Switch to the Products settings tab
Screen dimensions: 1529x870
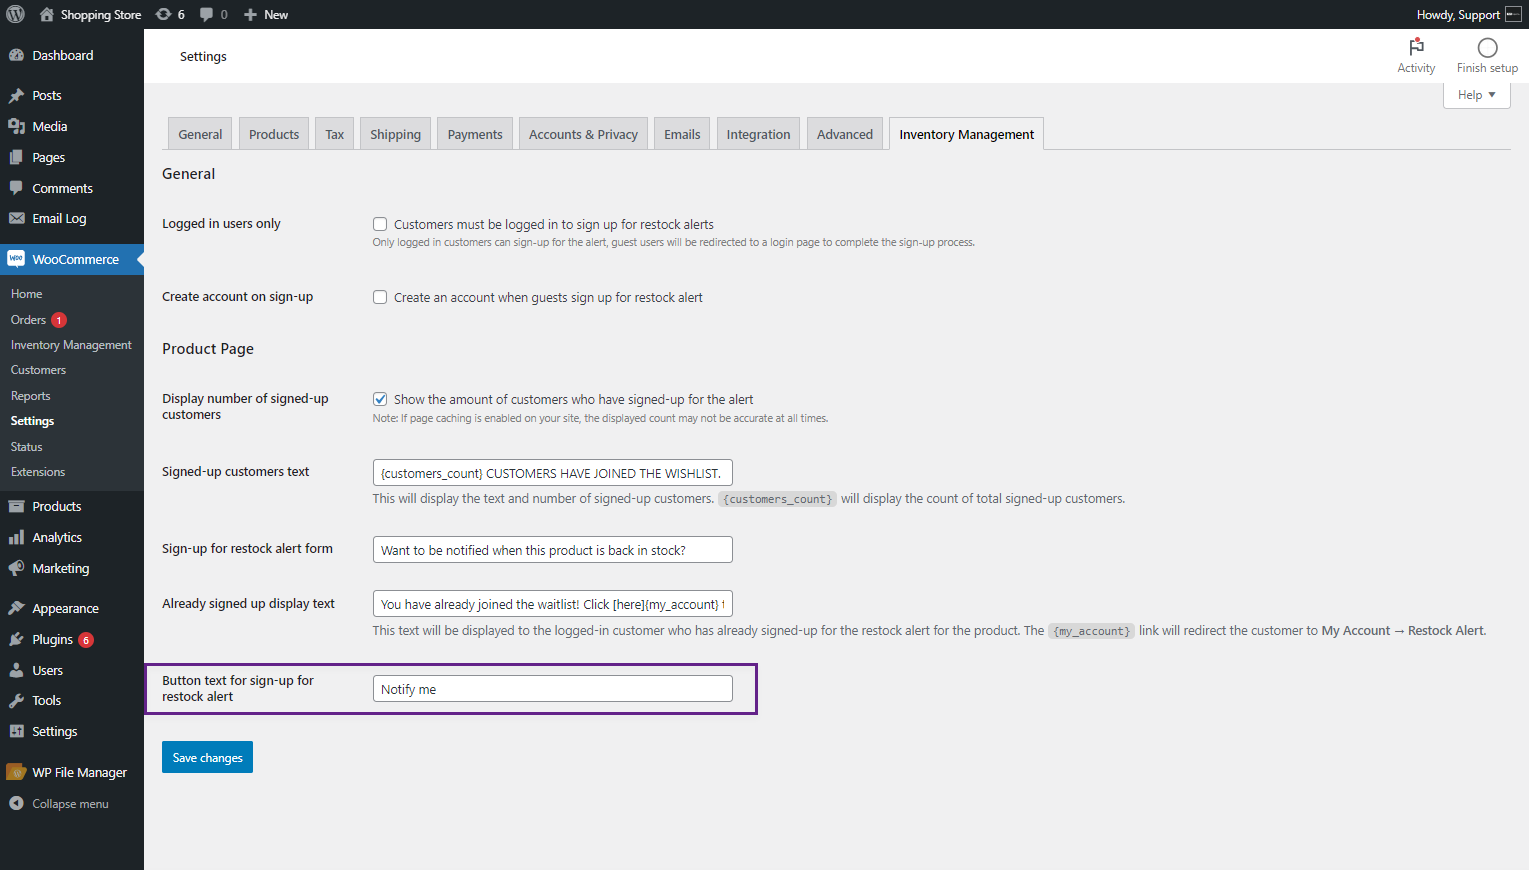(x=274, y=134)
